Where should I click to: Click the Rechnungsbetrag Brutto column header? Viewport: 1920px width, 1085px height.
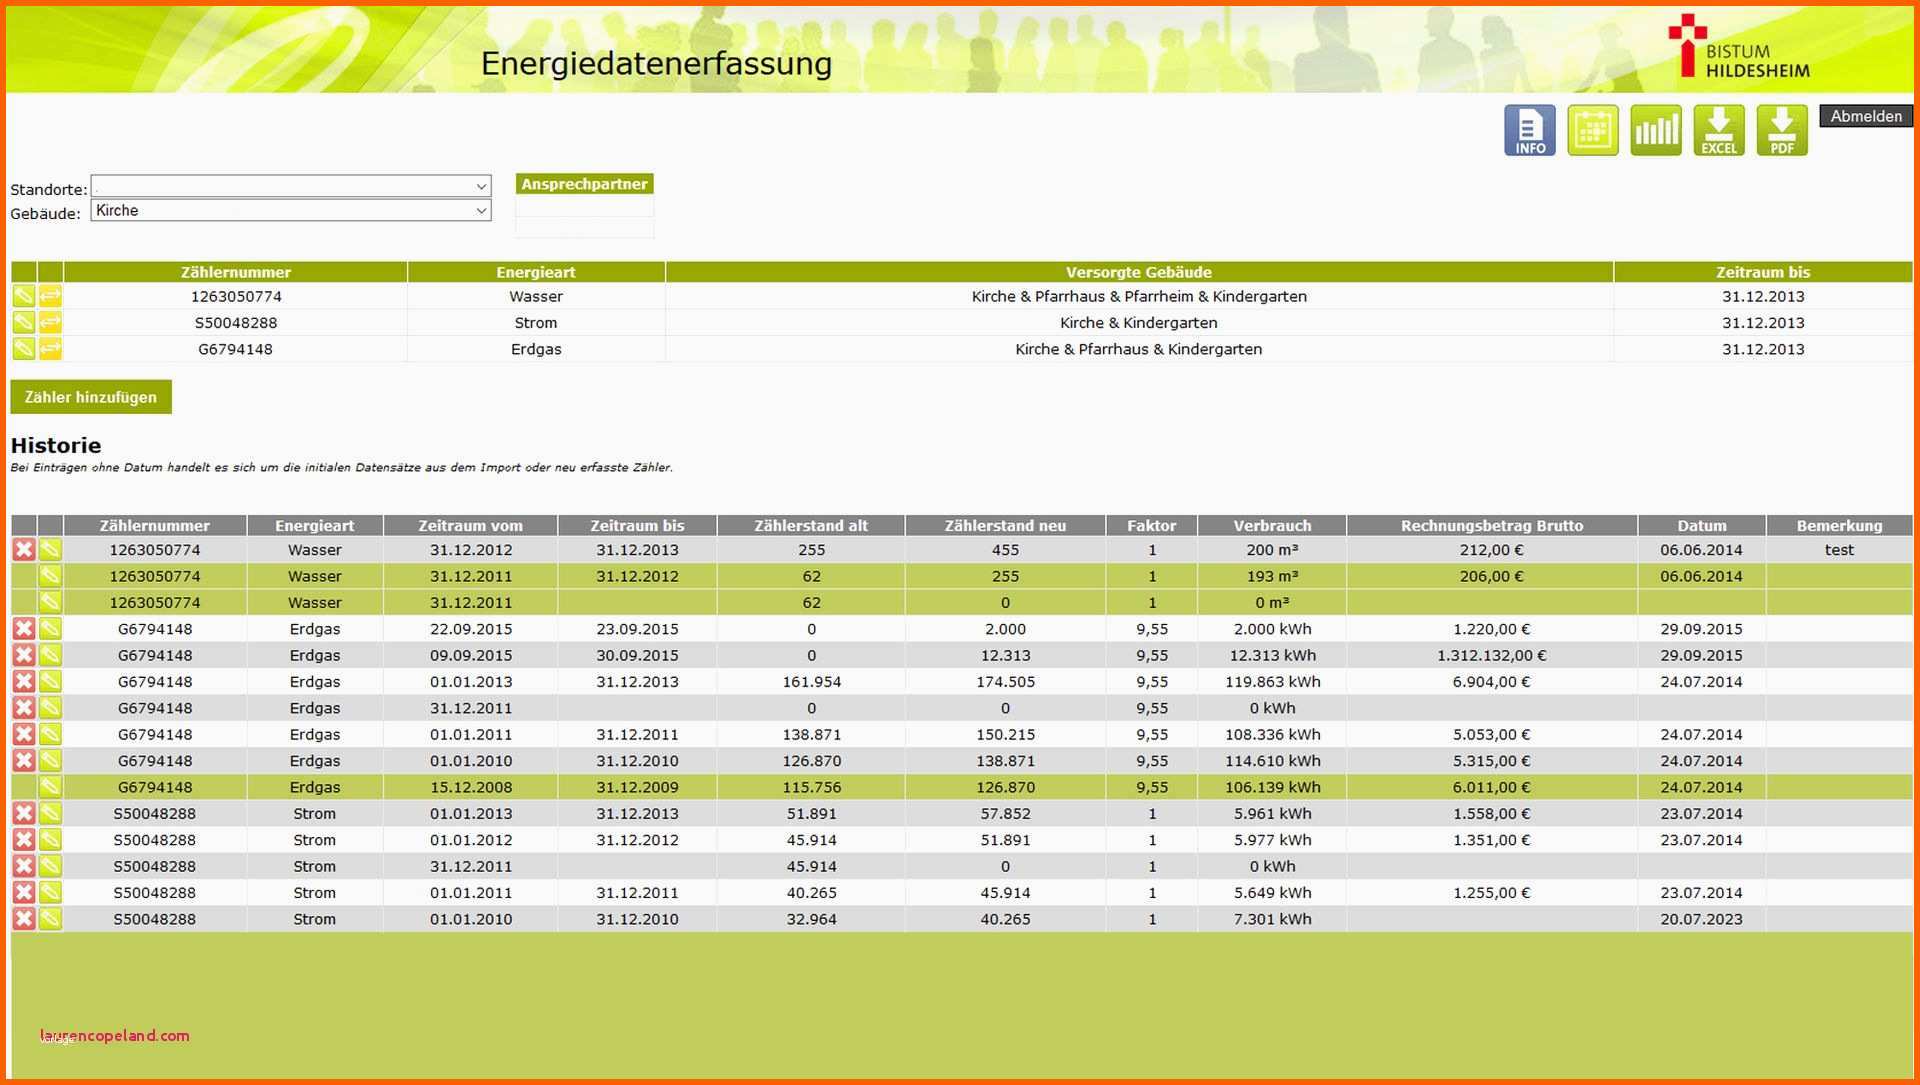click(x=1491, y=525)
